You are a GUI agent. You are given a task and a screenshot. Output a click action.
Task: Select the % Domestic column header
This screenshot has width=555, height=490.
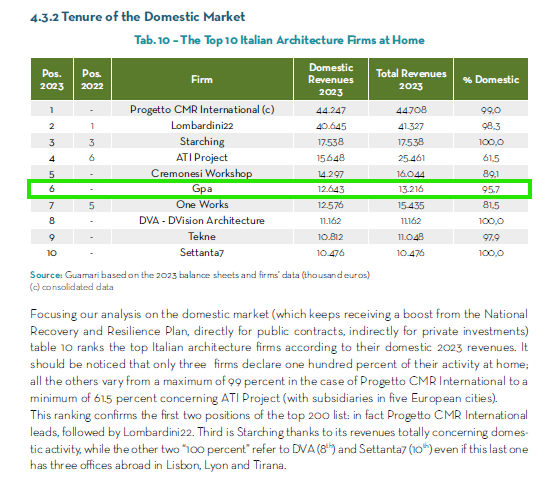[491, 79]
